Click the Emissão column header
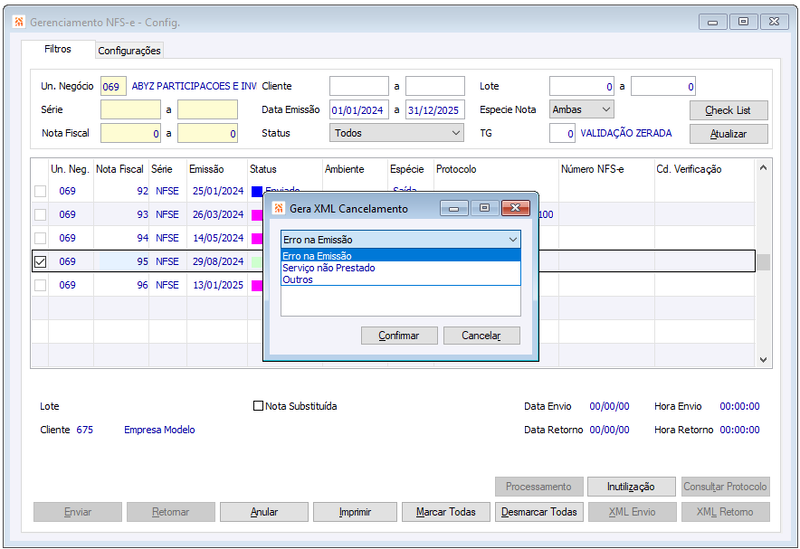 (x=206, y=169)
